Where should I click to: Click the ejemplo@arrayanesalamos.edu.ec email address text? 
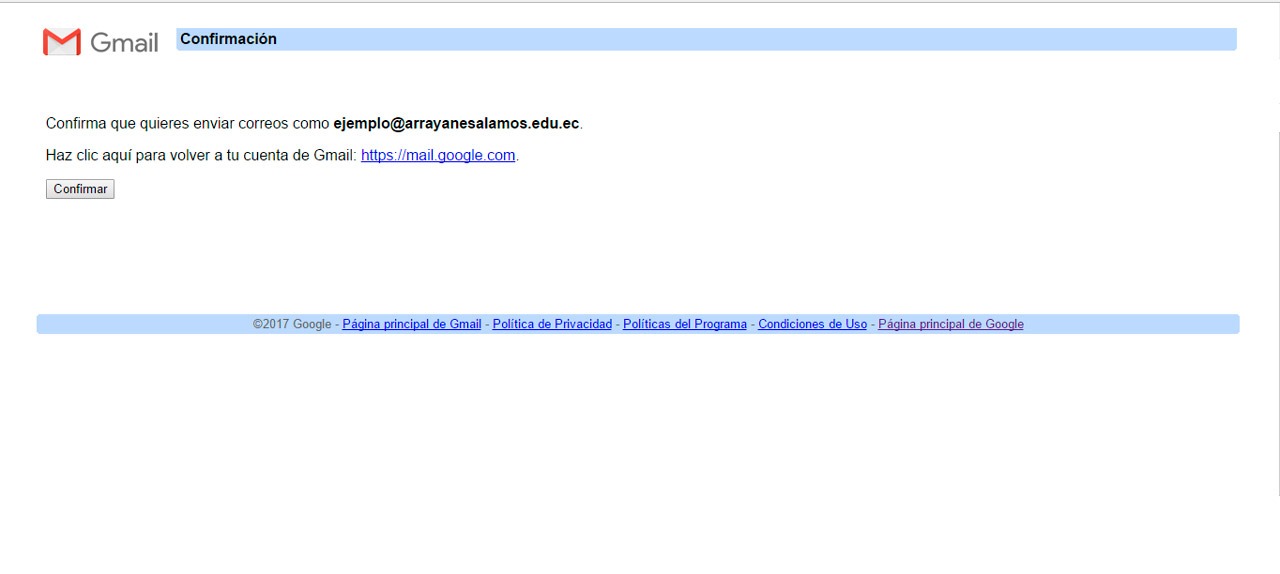click(x=456, y=123)
